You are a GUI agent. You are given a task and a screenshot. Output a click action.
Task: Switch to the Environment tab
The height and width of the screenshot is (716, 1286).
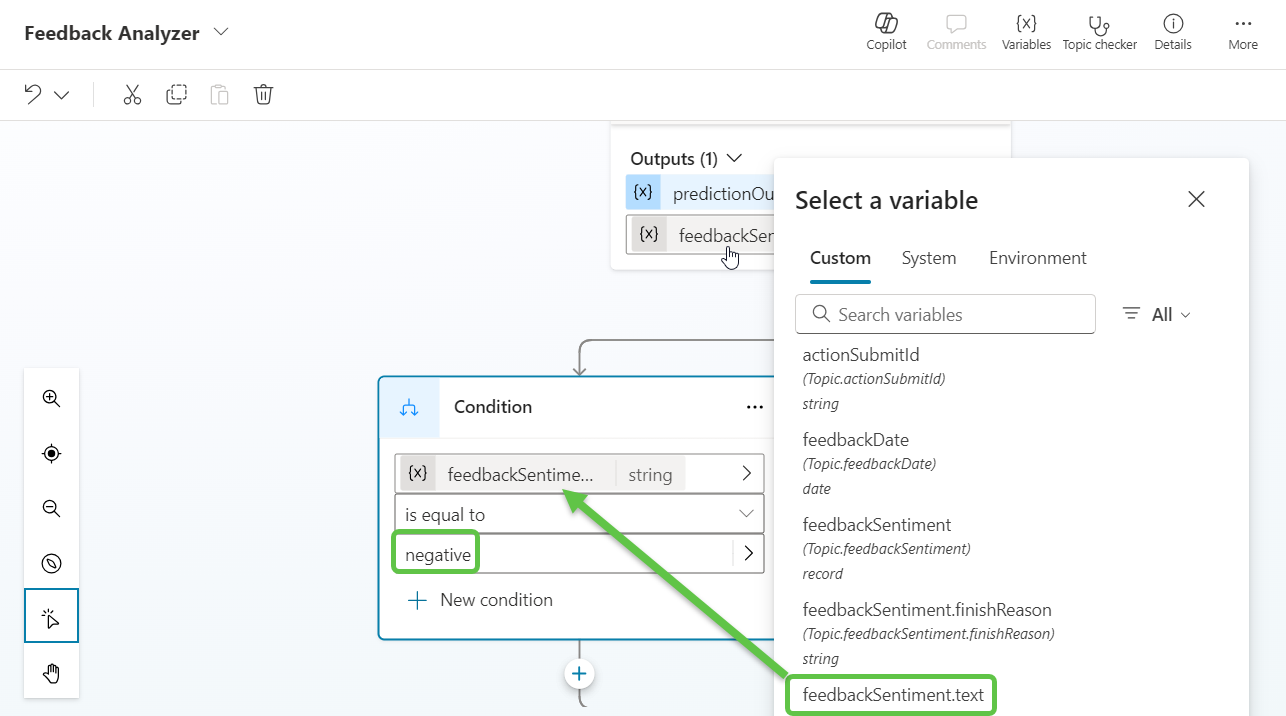pyautogui.click(x=1037, y=258)
